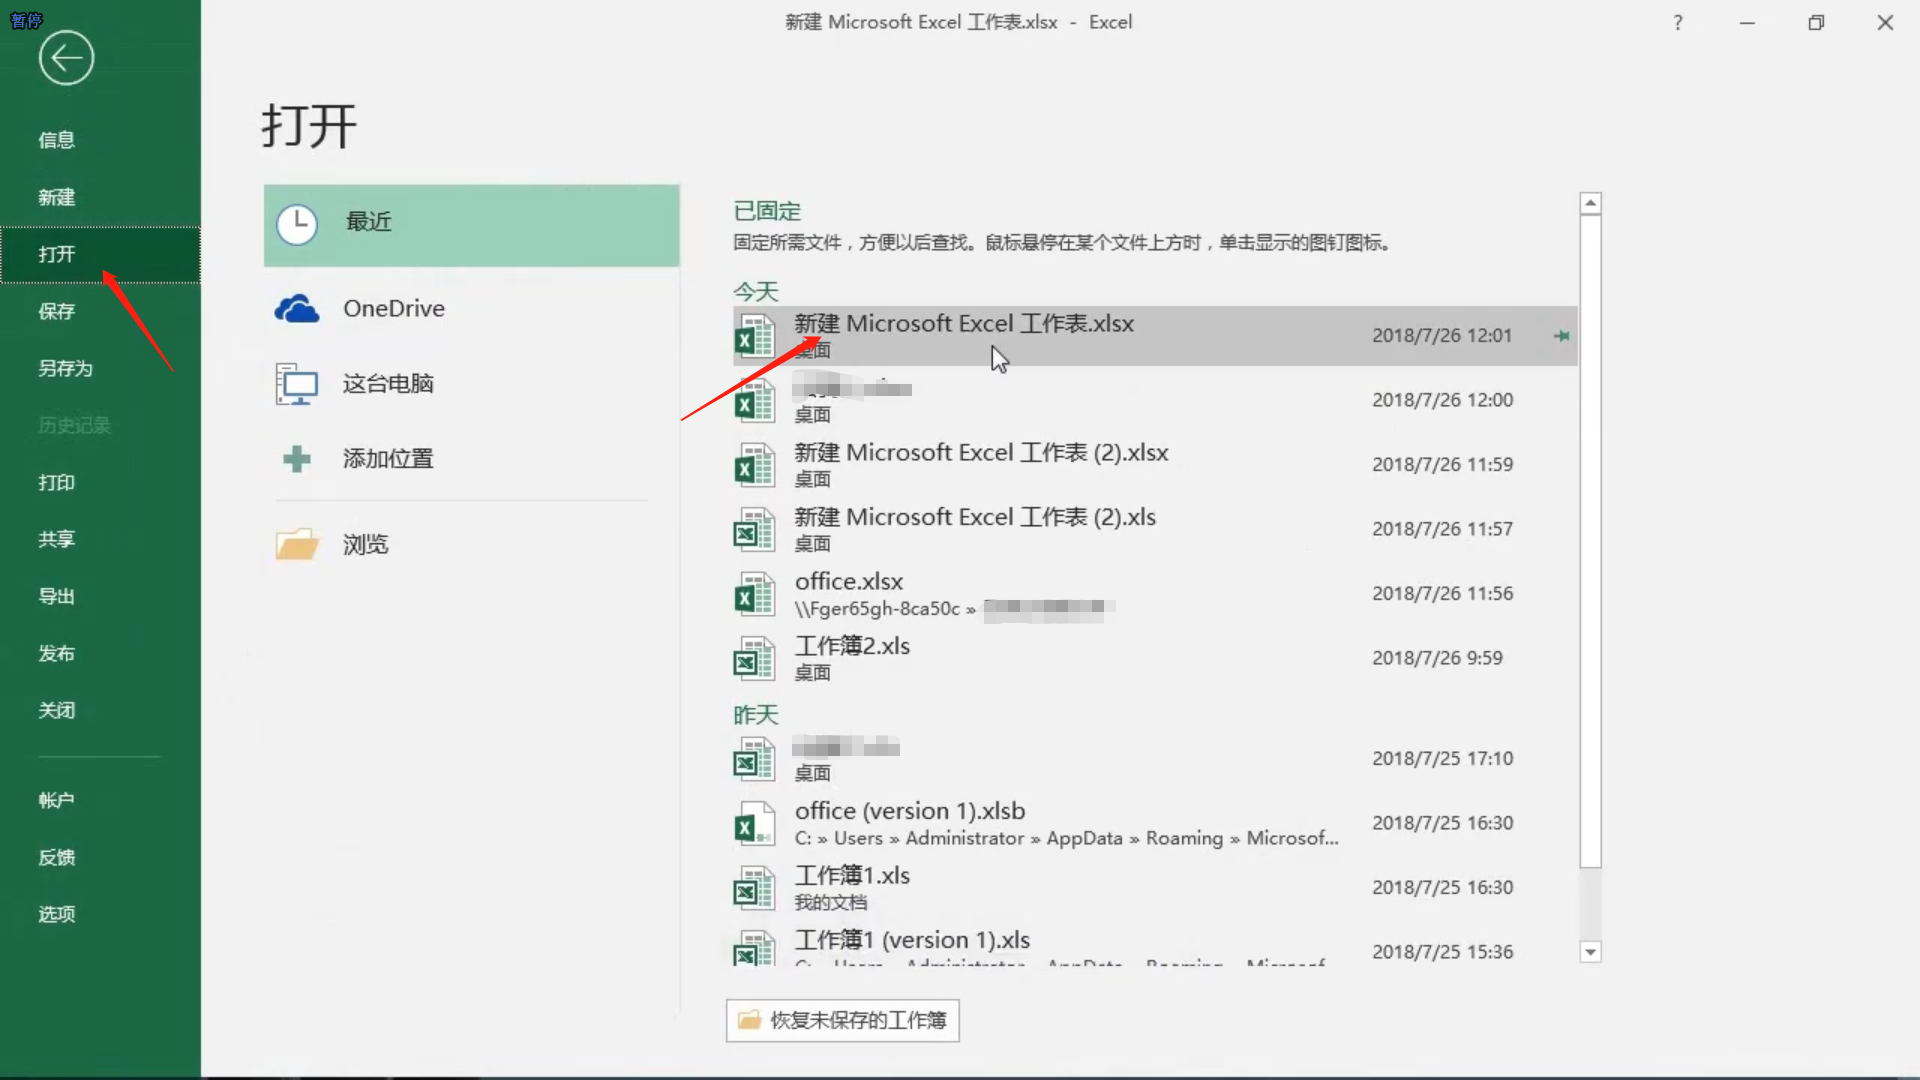The image size is (1920, 1080).
Task: Pin the 新建 Microsoft Excel 工作表.xlsx file
Action: [x=1561, y=336]
